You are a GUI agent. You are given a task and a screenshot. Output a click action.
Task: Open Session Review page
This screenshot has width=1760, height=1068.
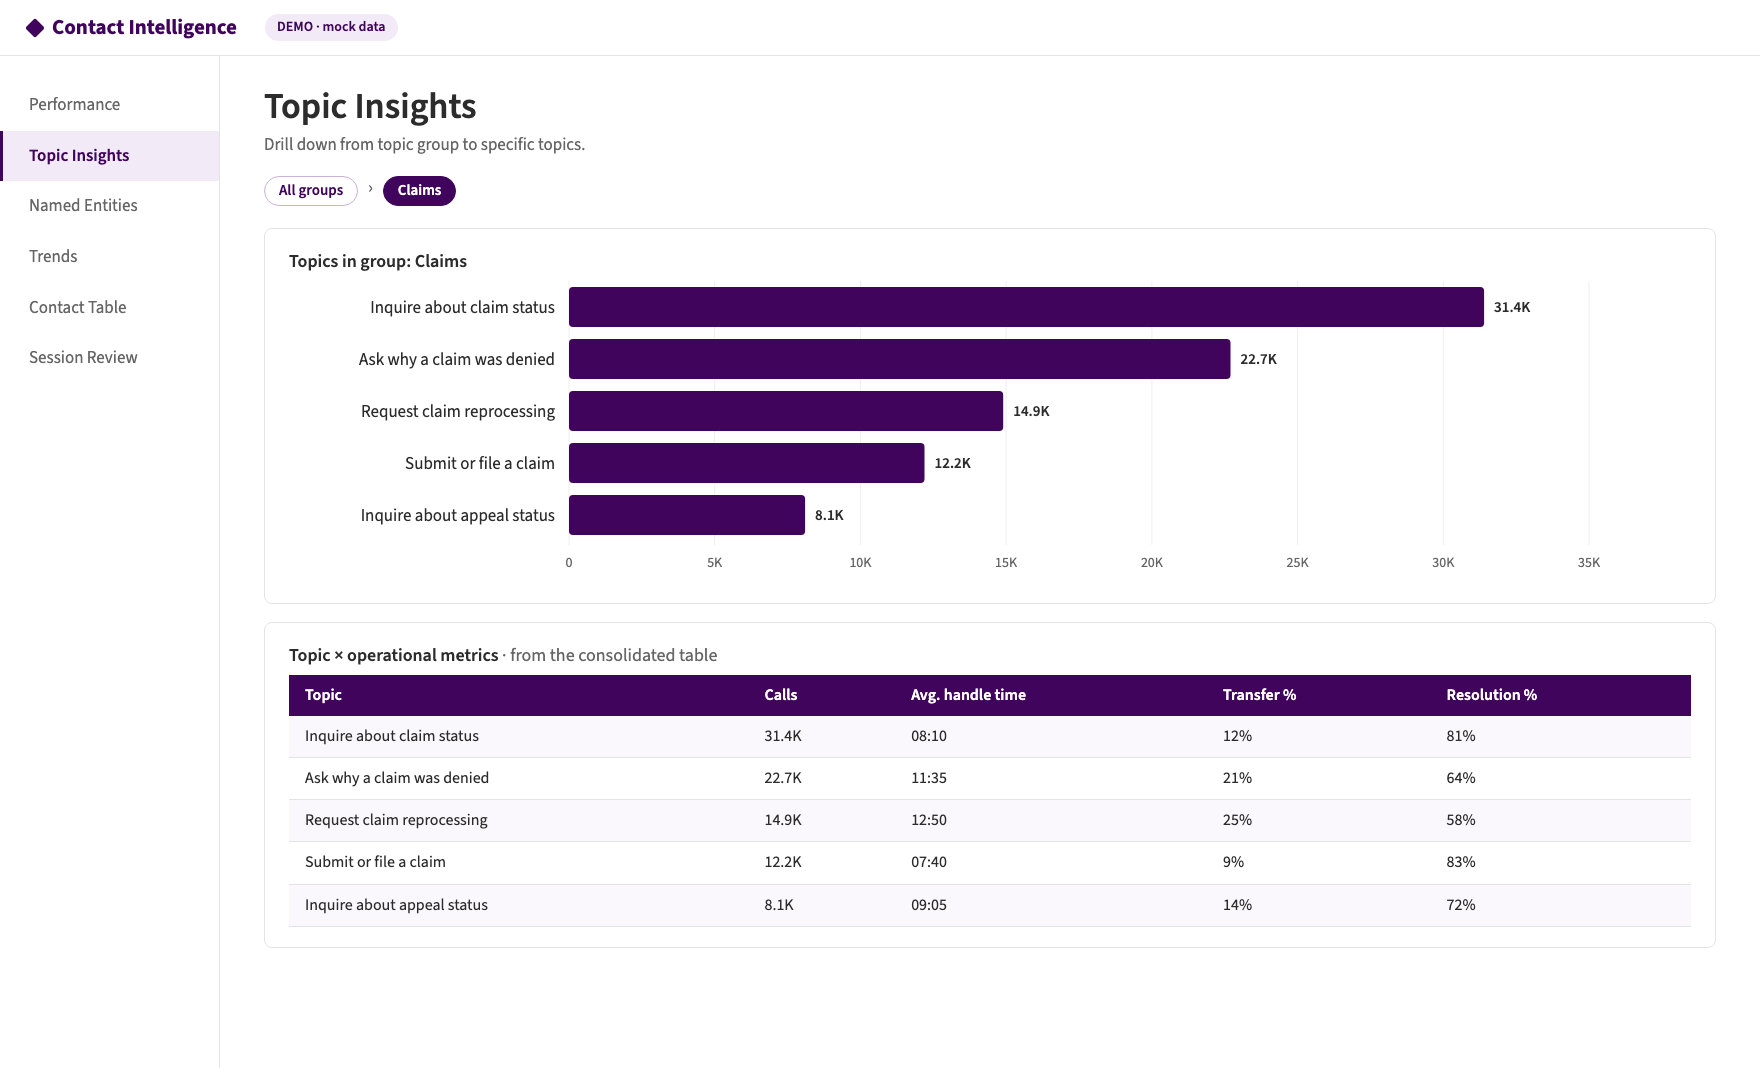point(110,358)
